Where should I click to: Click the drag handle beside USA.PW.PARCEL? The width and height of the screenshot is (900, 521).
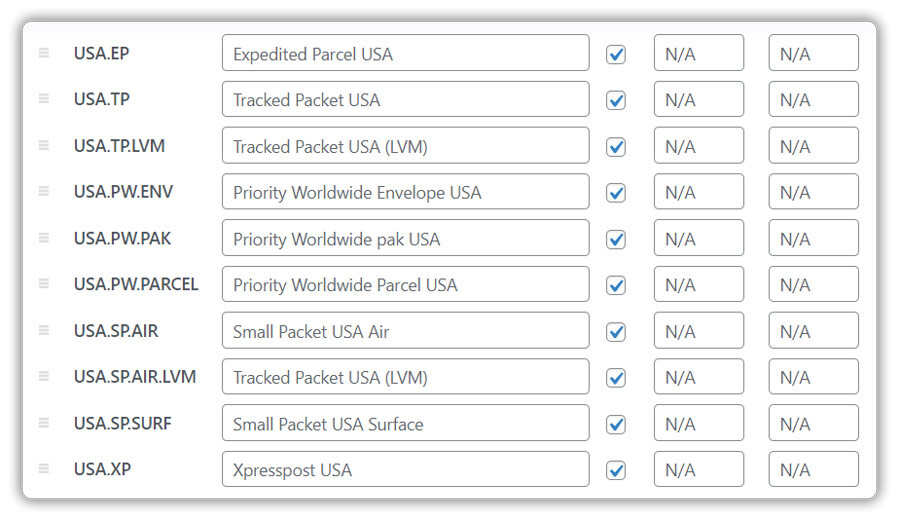click(x=44, y=283)
